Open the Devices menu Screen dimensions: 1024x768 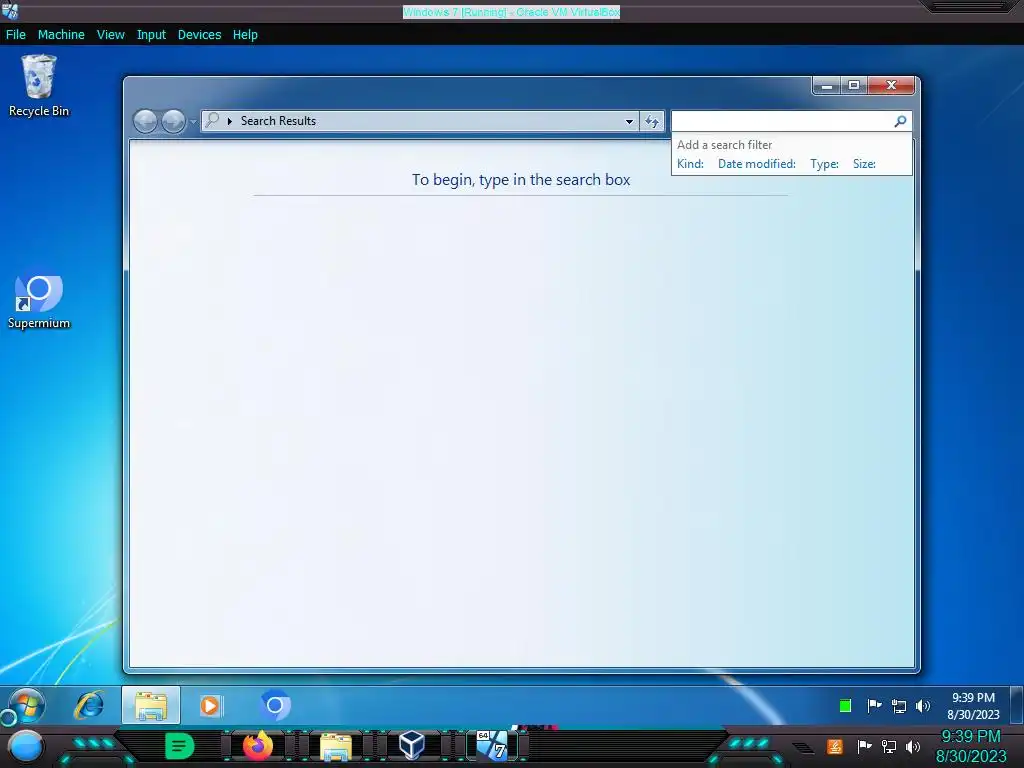[x=199, y=35]
